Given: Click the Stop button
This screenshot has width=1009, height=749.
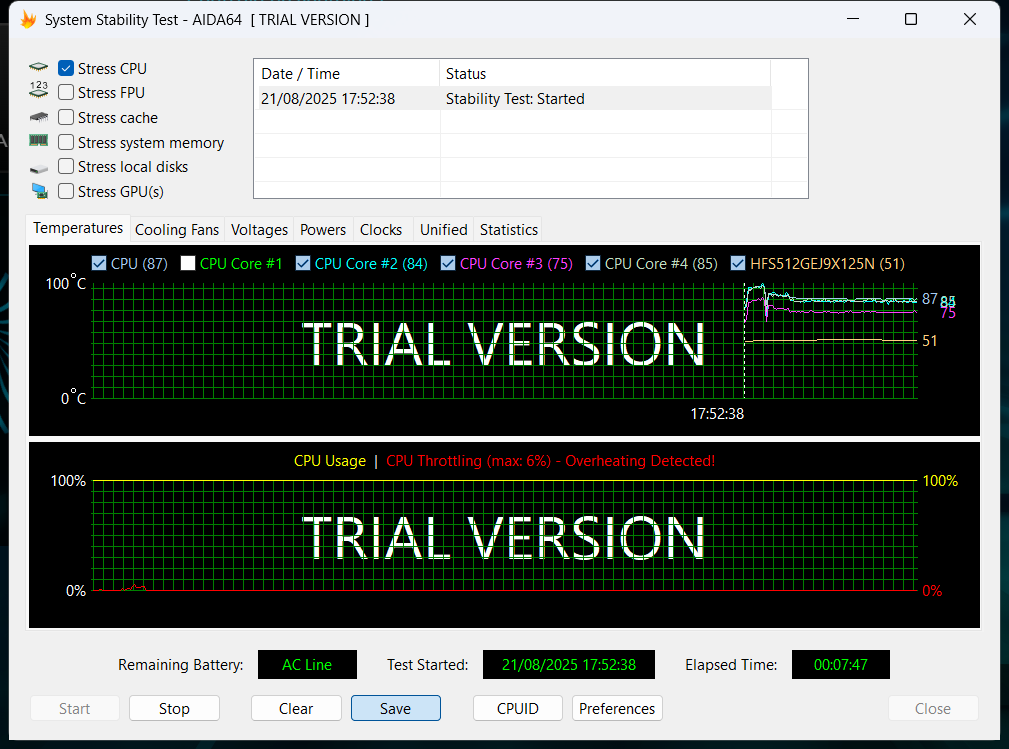Looking at the screenshot, I should (174, 708).
